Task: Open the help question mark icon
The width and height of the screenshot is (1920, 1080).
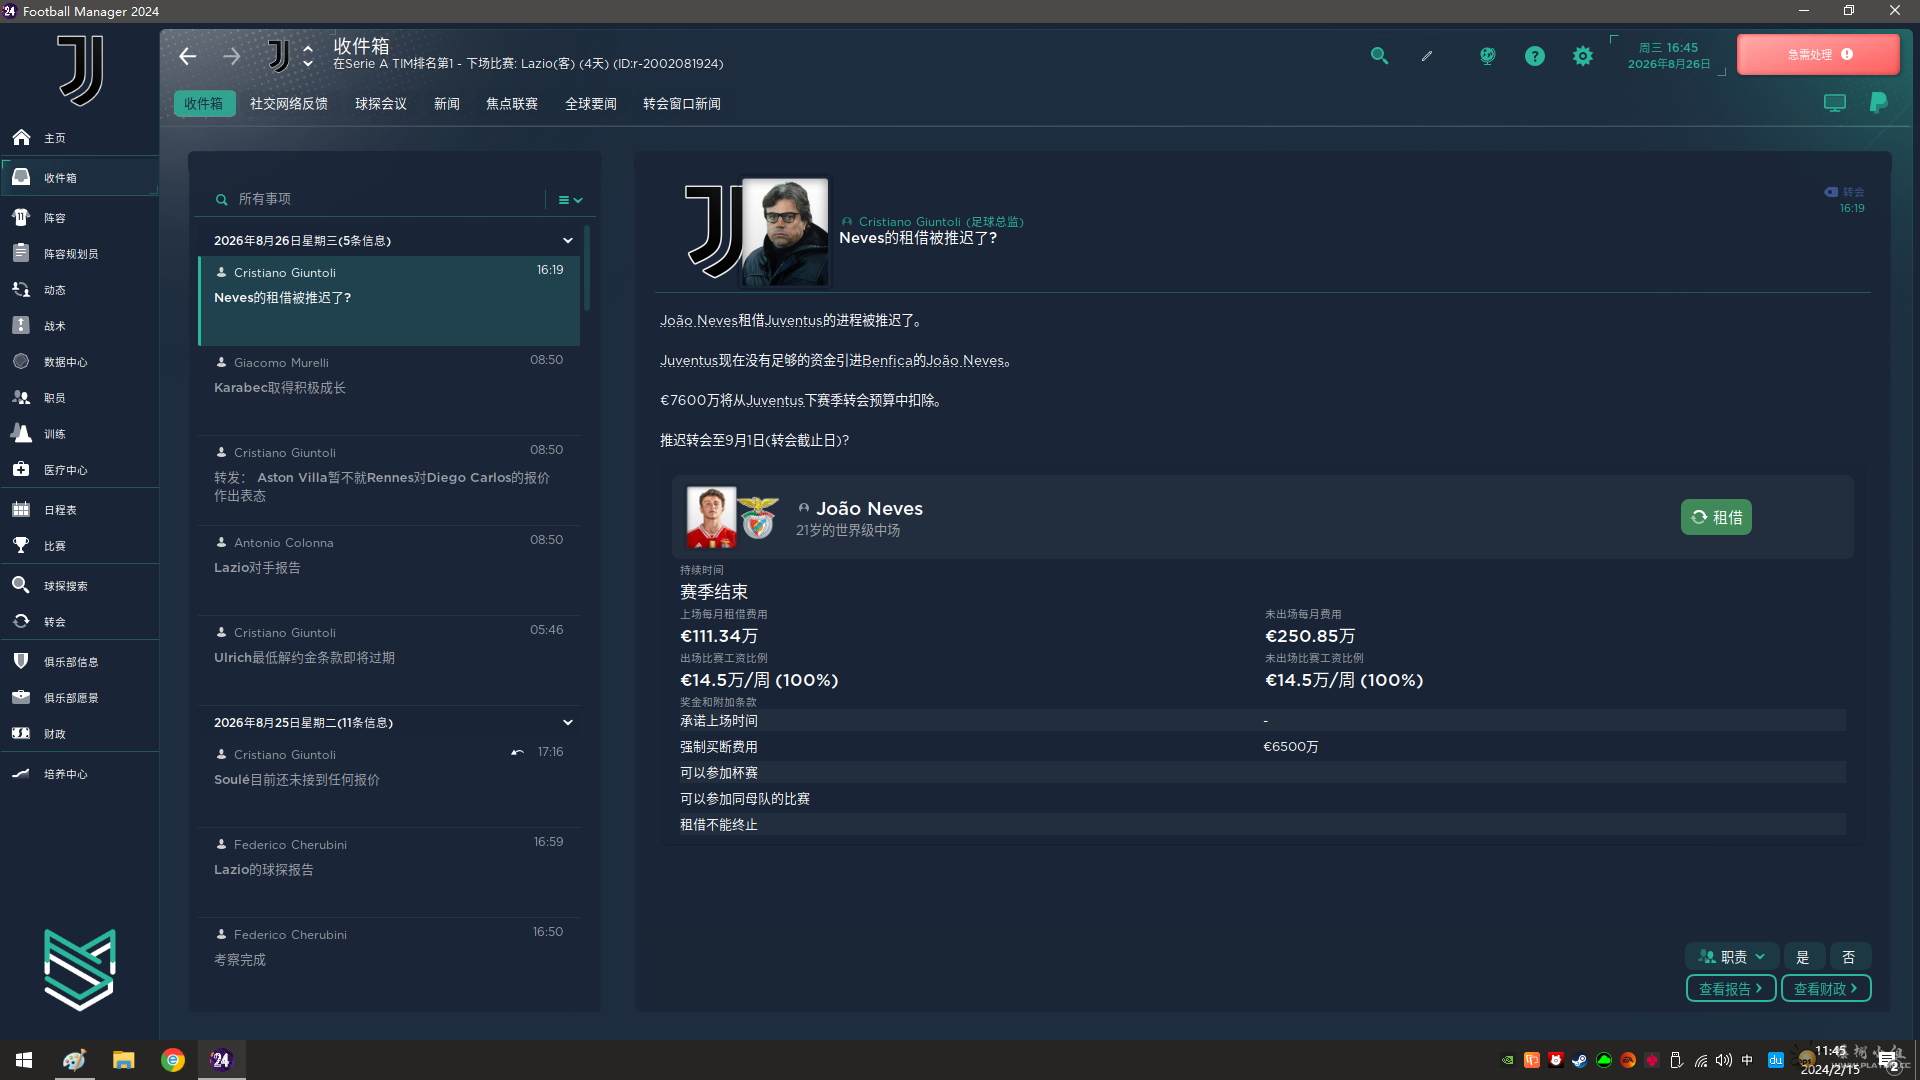Action: point(1535,56)
